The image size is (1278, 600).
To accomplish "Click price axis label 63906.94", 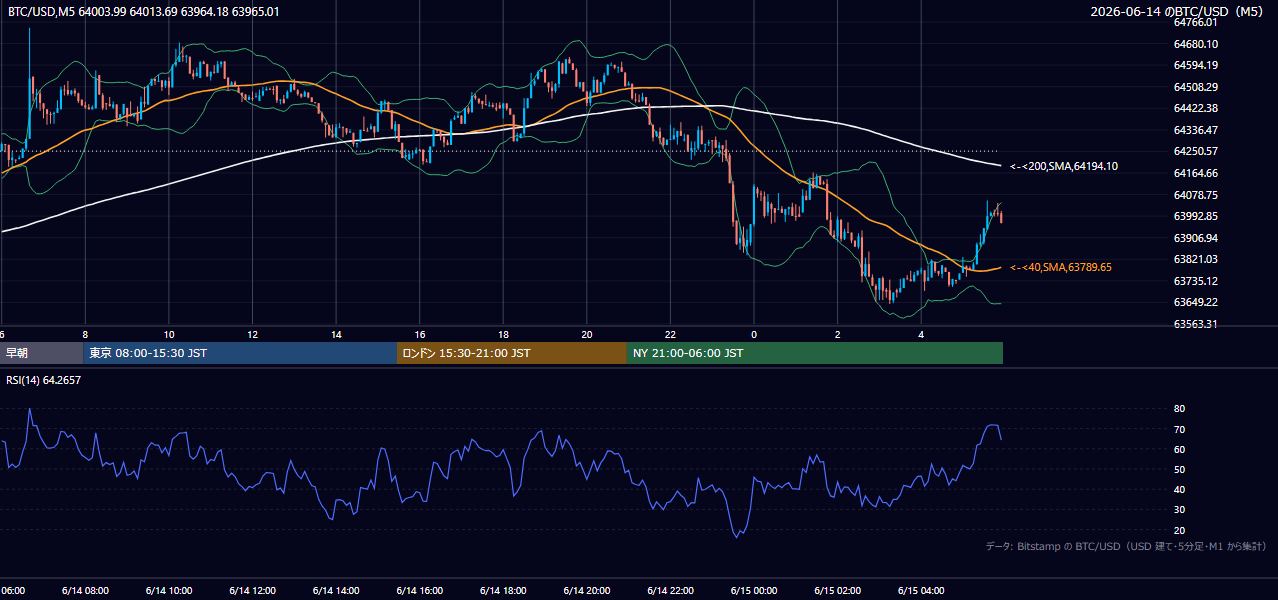I will [1195, 238].
